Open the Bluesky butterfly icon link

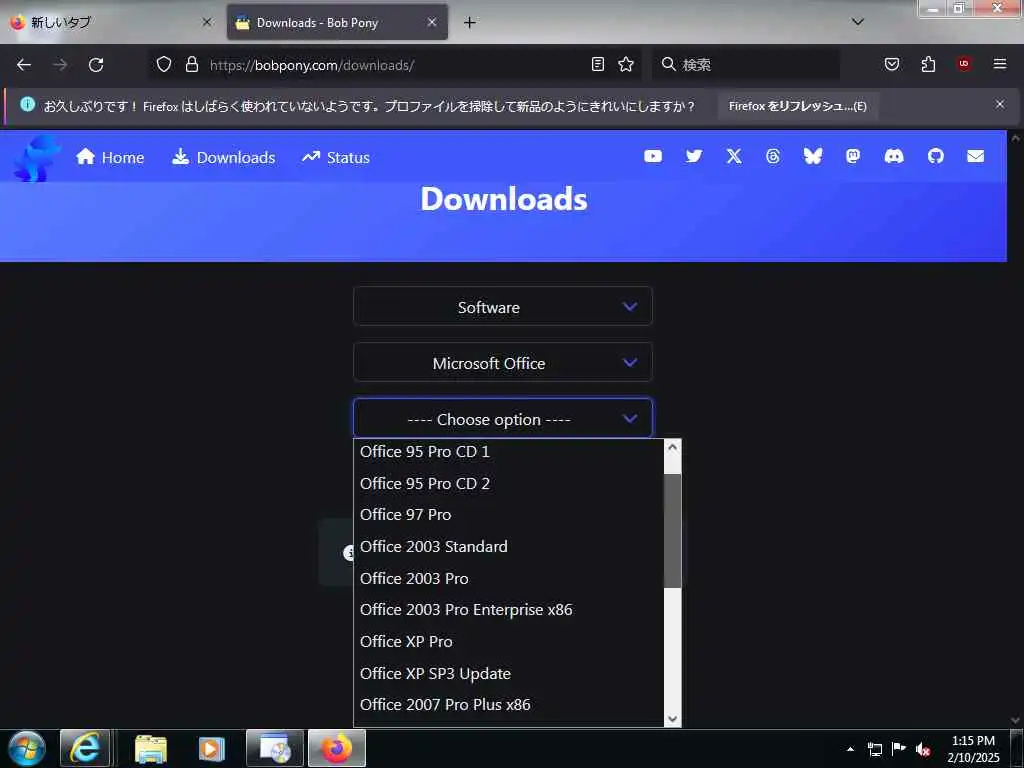pyautogui.click(x=812, y=156)
